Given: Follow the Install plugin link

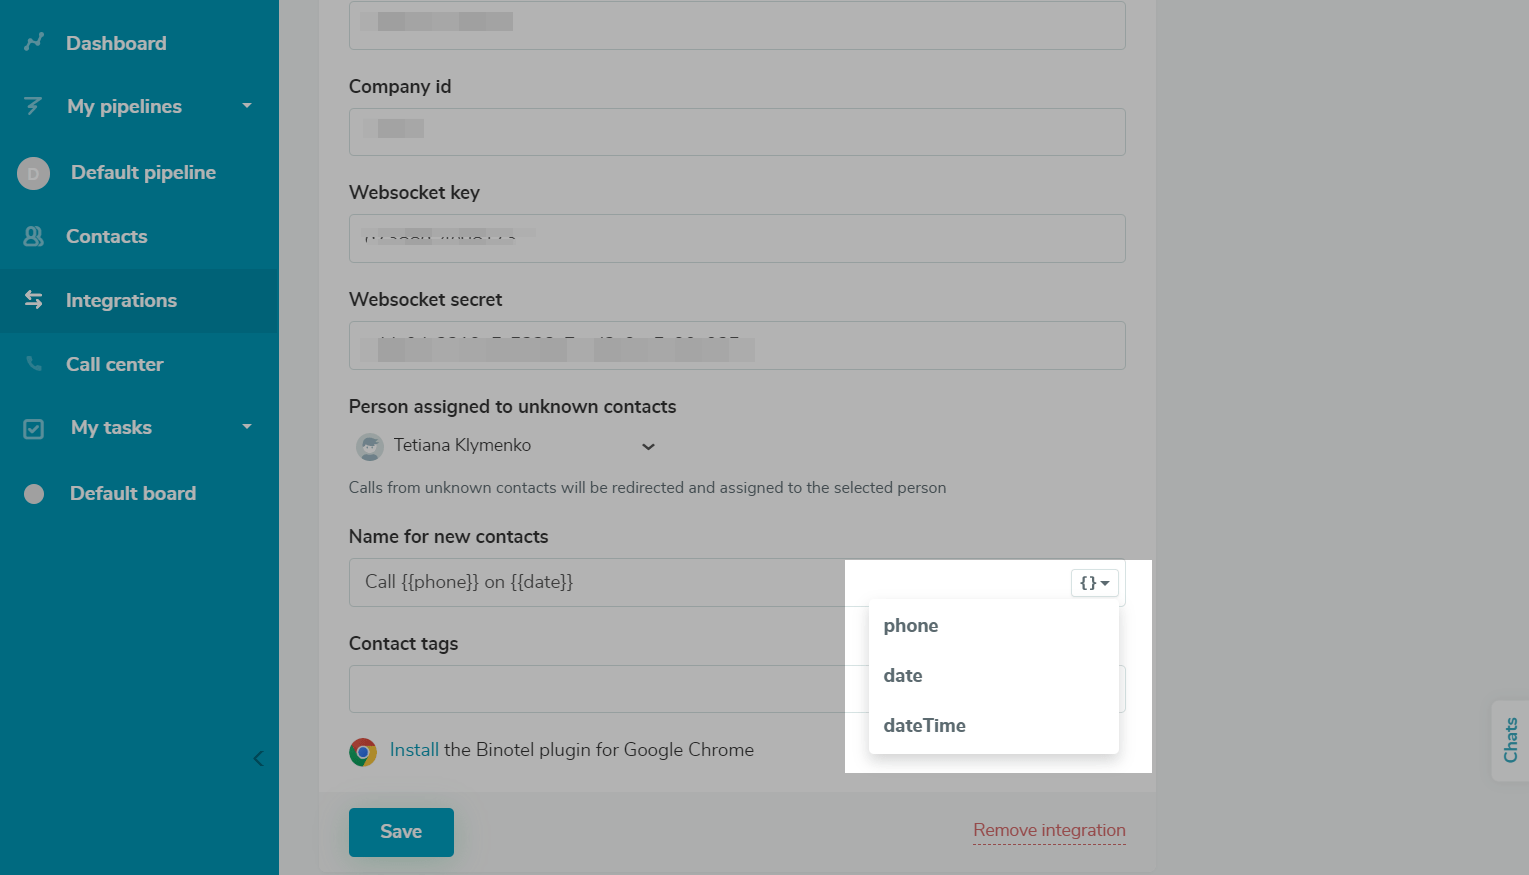Looking at the screenshot, I should tap(414, 750).
